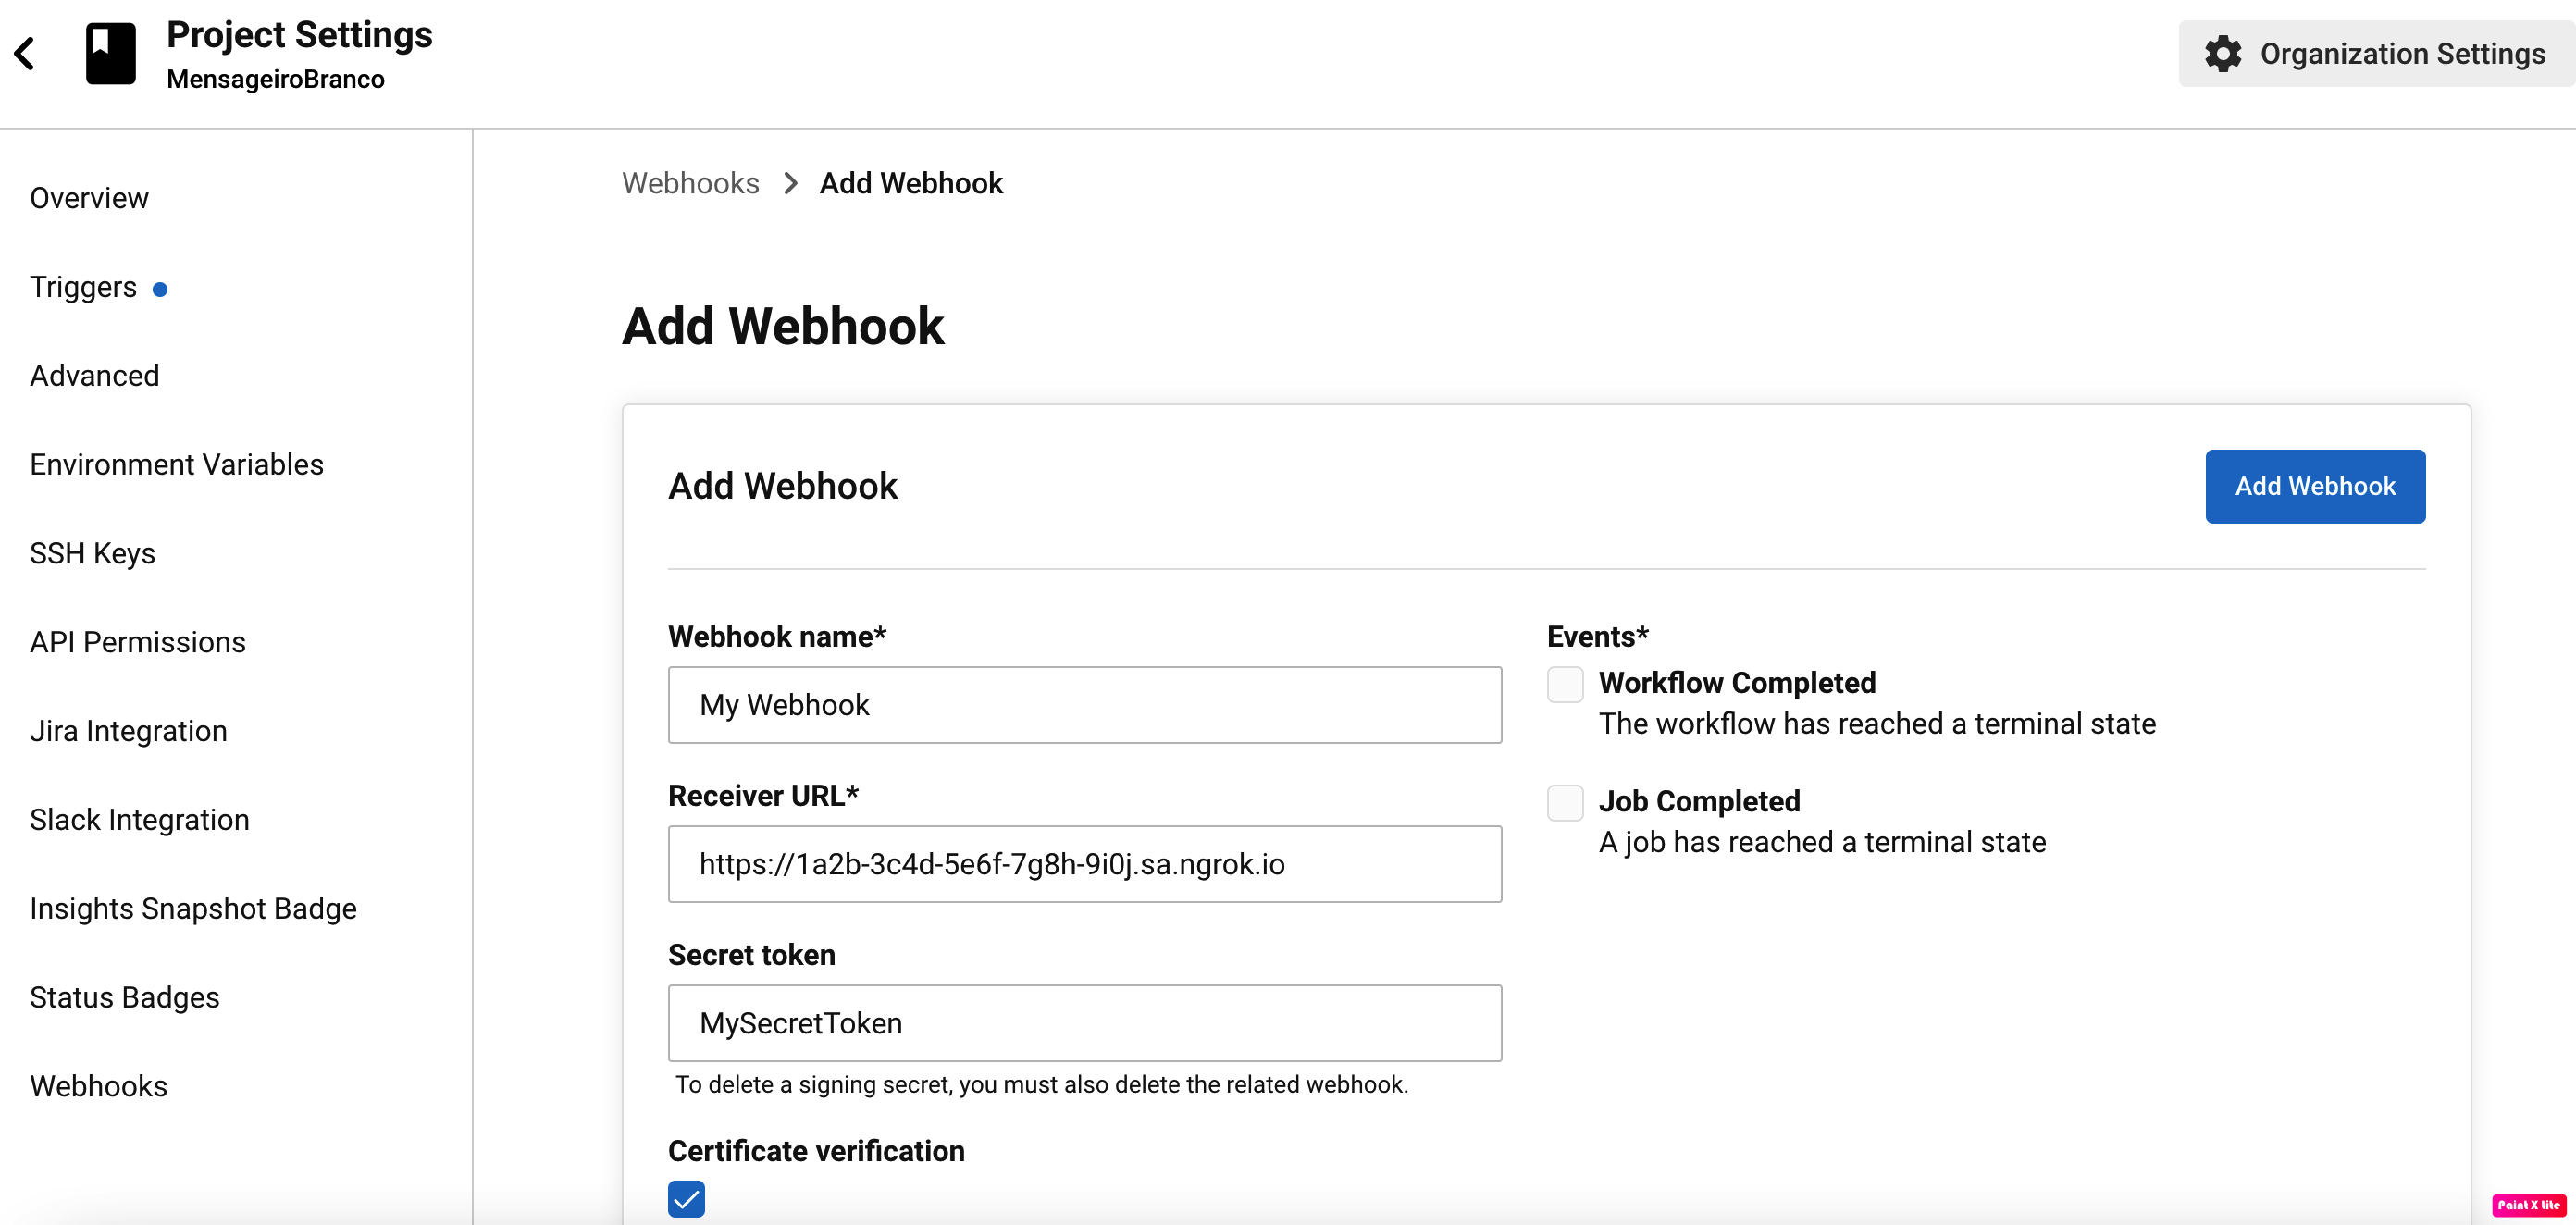
Task: Click the Jira Integration sidebar icon
Action: [128, 731]
